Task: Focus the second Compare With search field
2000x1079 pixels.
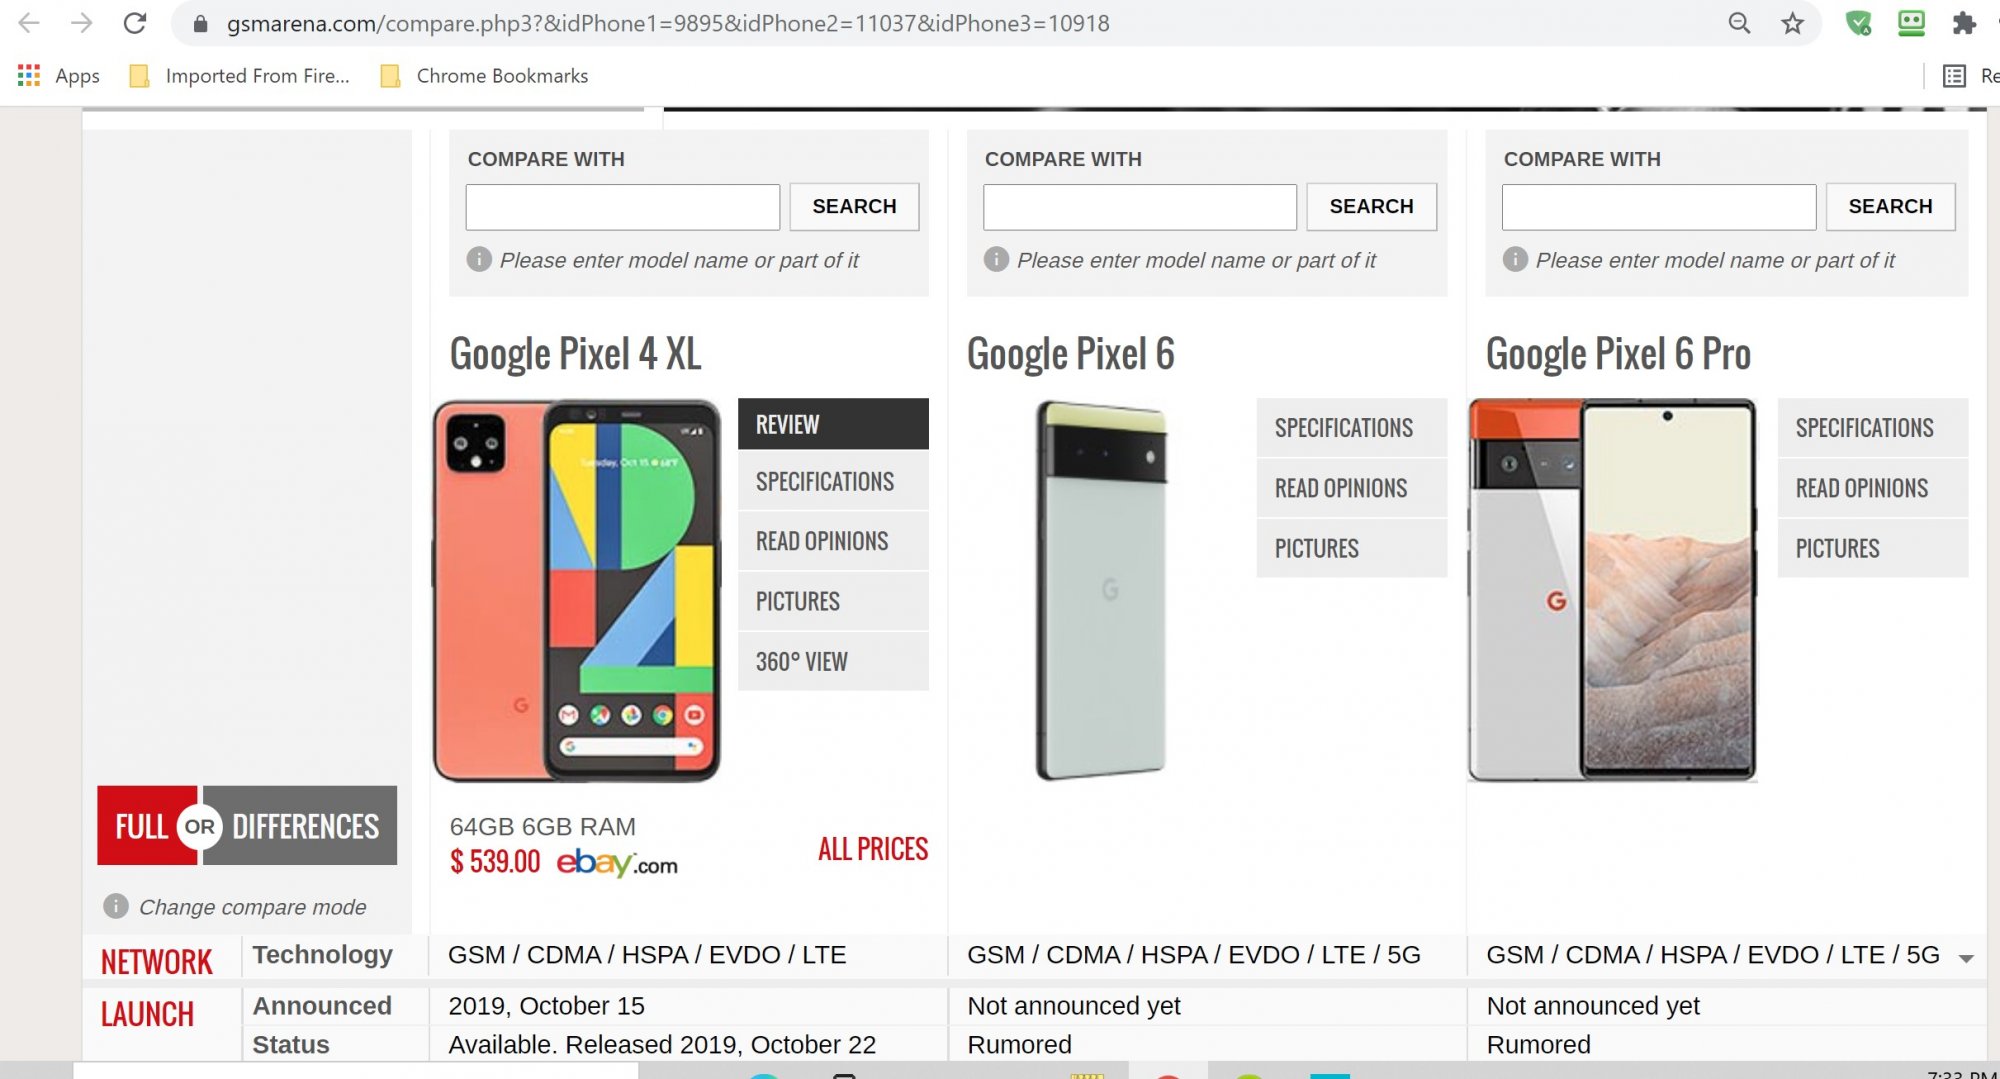Action: (1139, 207)
